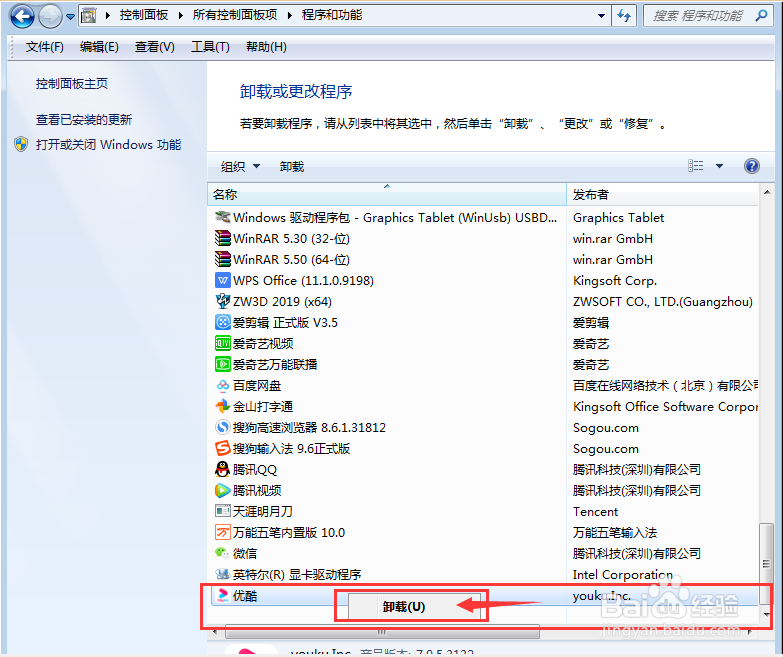Select the 搜狗高速浏览器 icon
This screenshot has width=783, height=657.
[x=223, y=427]
